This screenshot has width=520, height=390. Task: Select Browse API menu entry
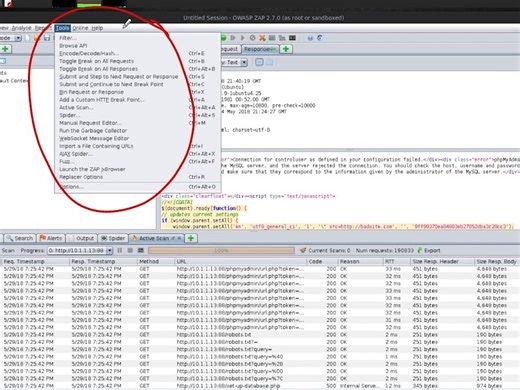click(137, 45)
